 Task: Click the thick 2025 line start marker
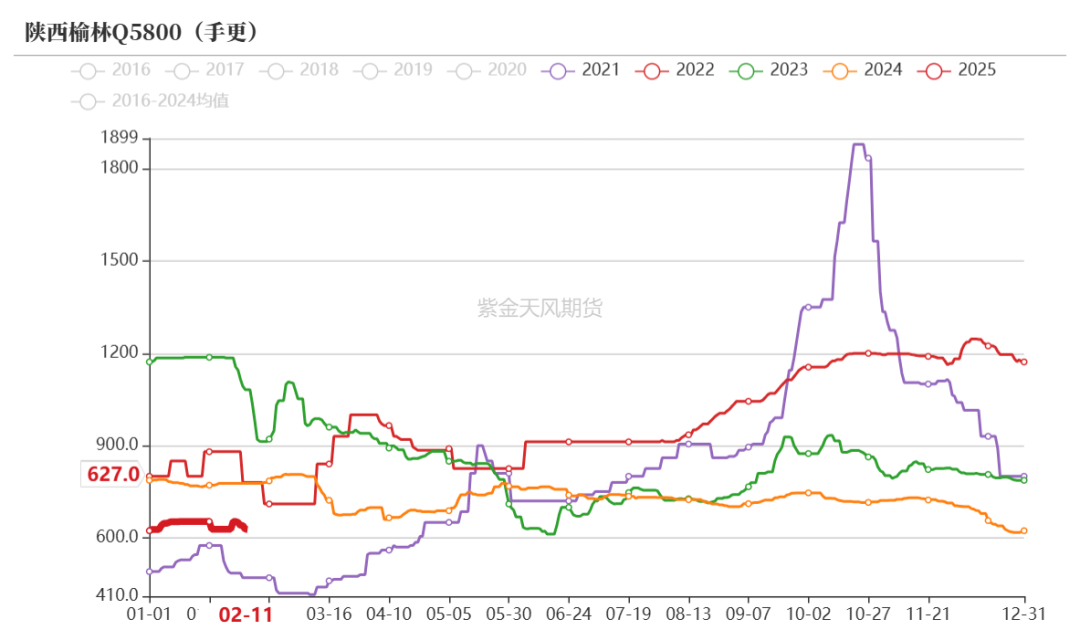(x=149, y=530)
